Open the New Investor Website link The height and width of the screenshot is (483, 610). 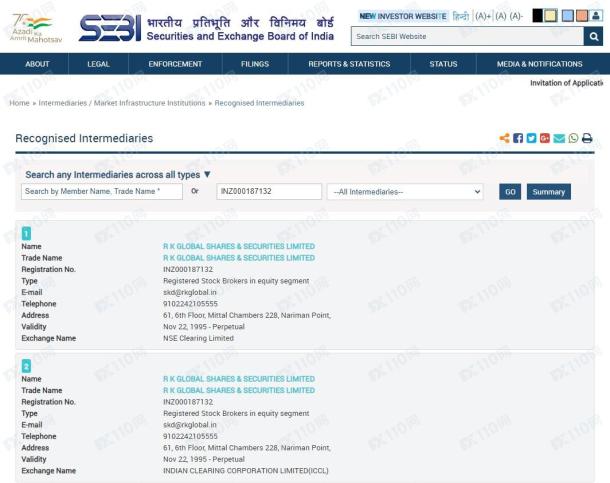click(x=403, y=16)
